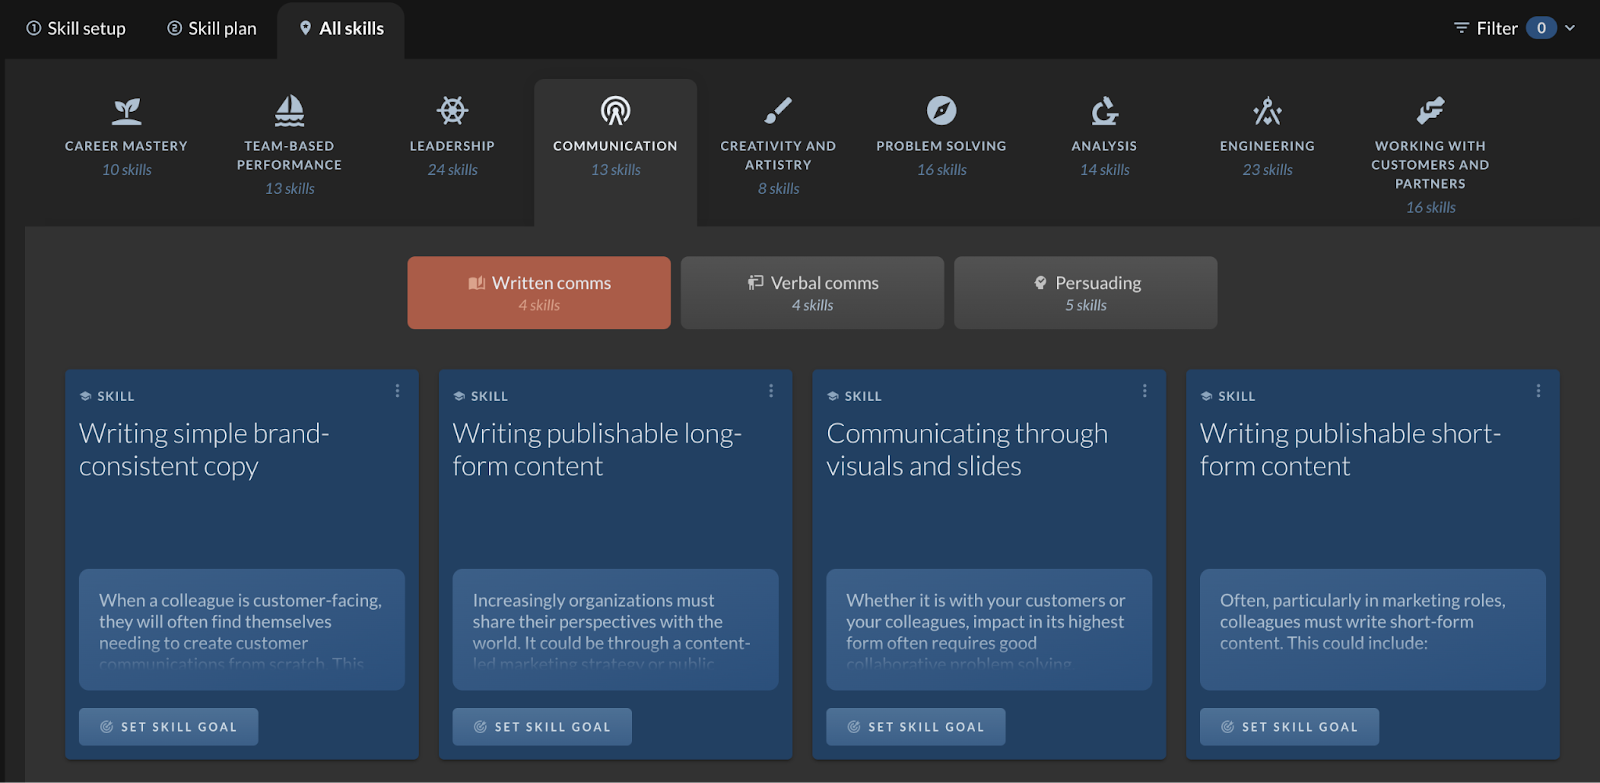Select Working with Customers handshake icon
Viewport: 1600px width, 783px height.
[x=1430, y=110]
